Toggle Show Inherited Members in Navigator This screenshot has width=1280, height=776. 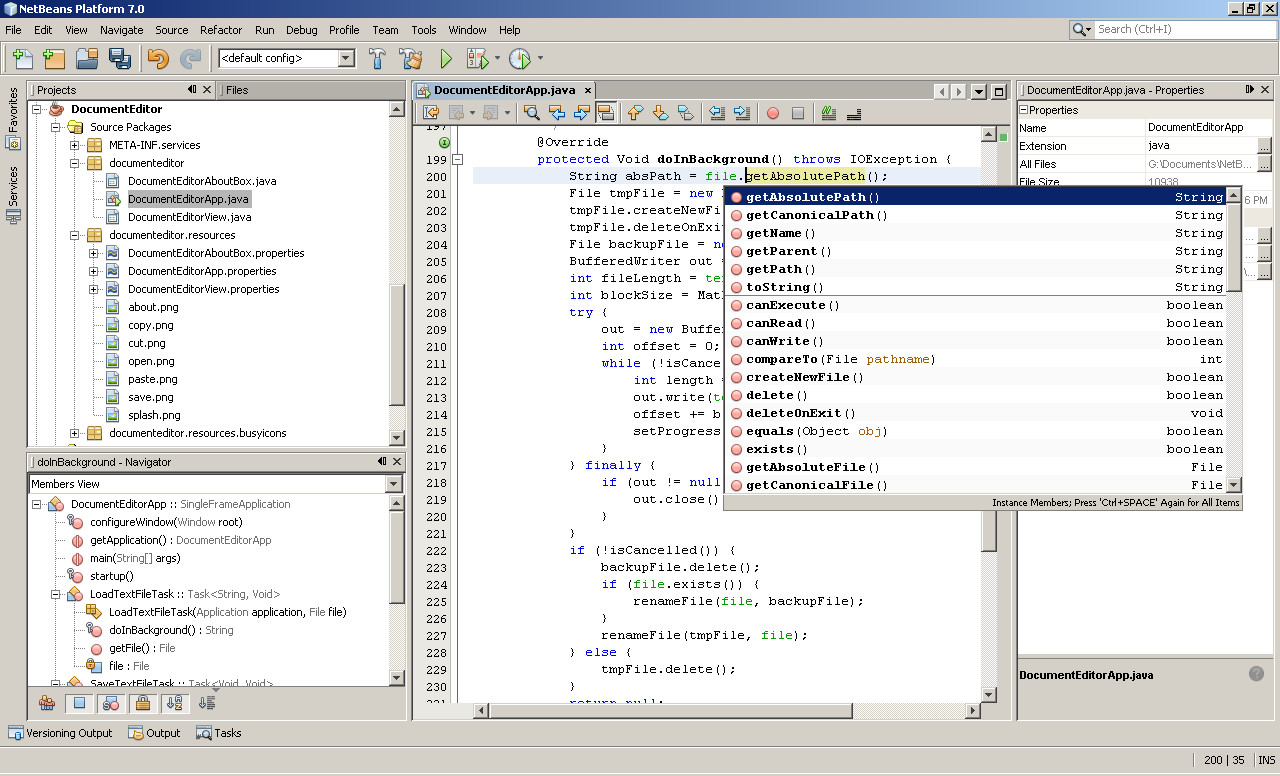[x=47, y=703]
